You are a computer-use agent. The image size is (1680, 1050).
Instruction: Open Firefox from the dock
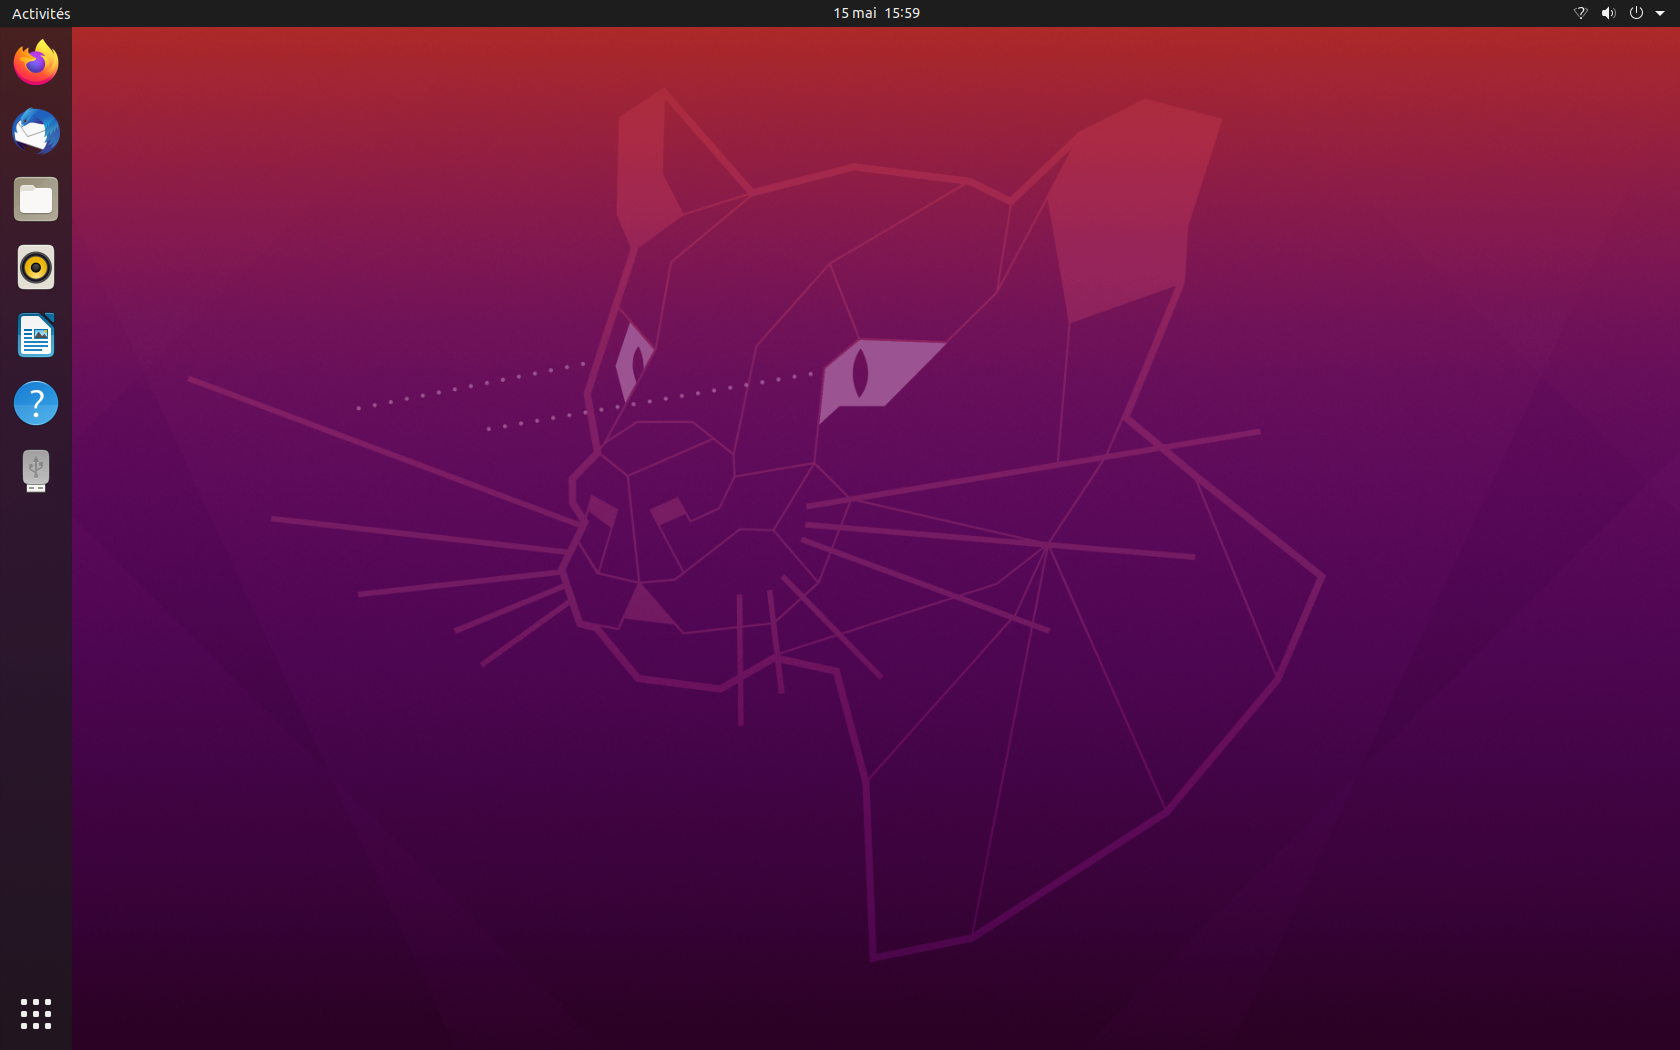tap(36, 63)
